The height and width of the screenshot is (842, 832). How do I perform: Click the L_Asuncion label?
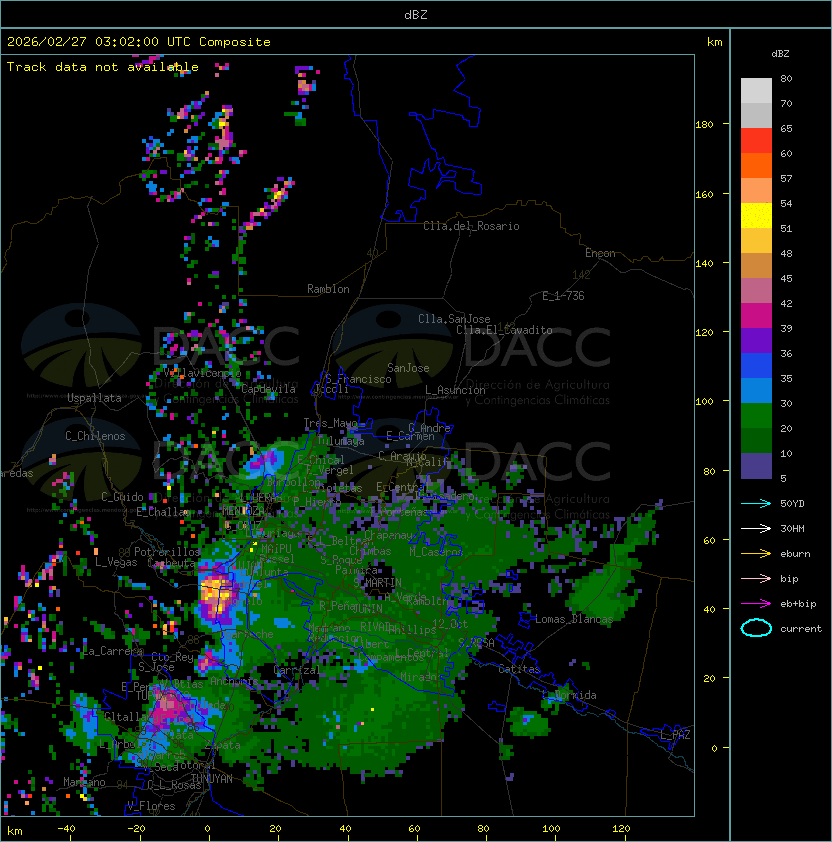pos(455,390)
